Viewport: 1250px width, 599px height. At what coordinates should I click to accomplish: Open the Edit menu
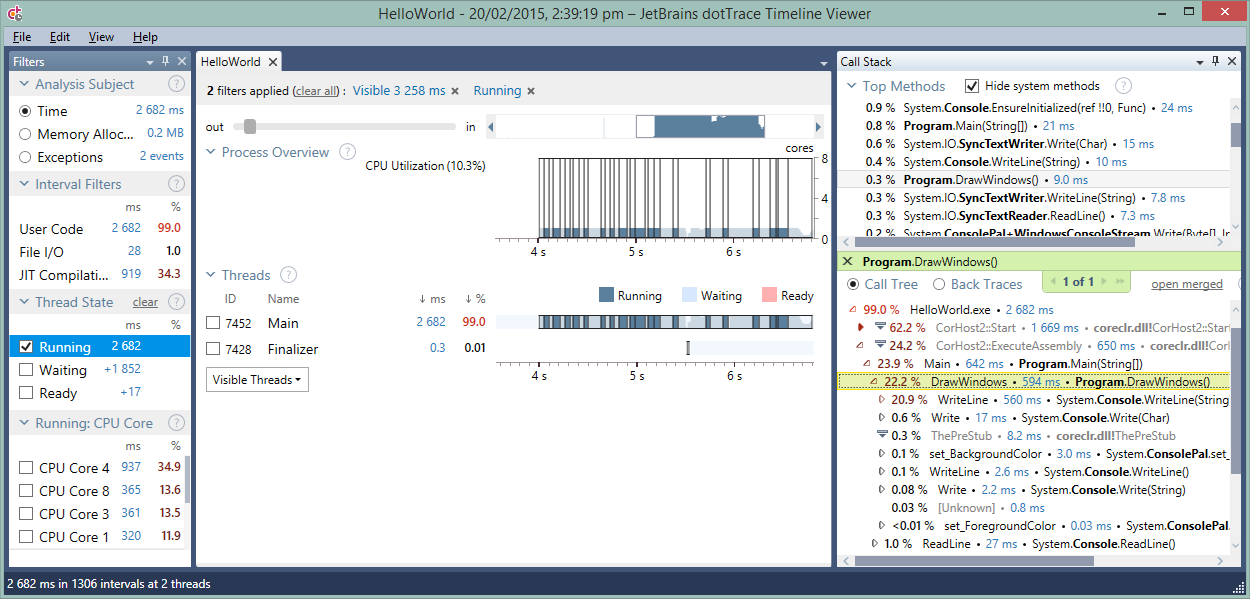[x=60, y=37]
